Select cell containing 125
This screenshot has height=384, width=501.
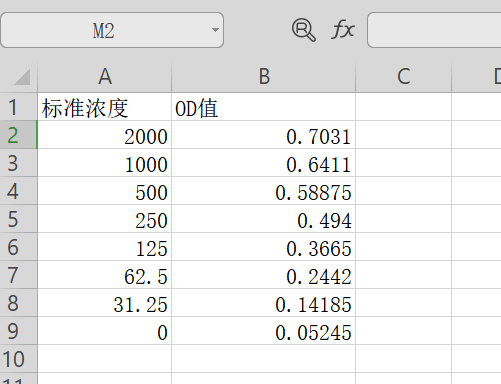click(x=105, y=247)
